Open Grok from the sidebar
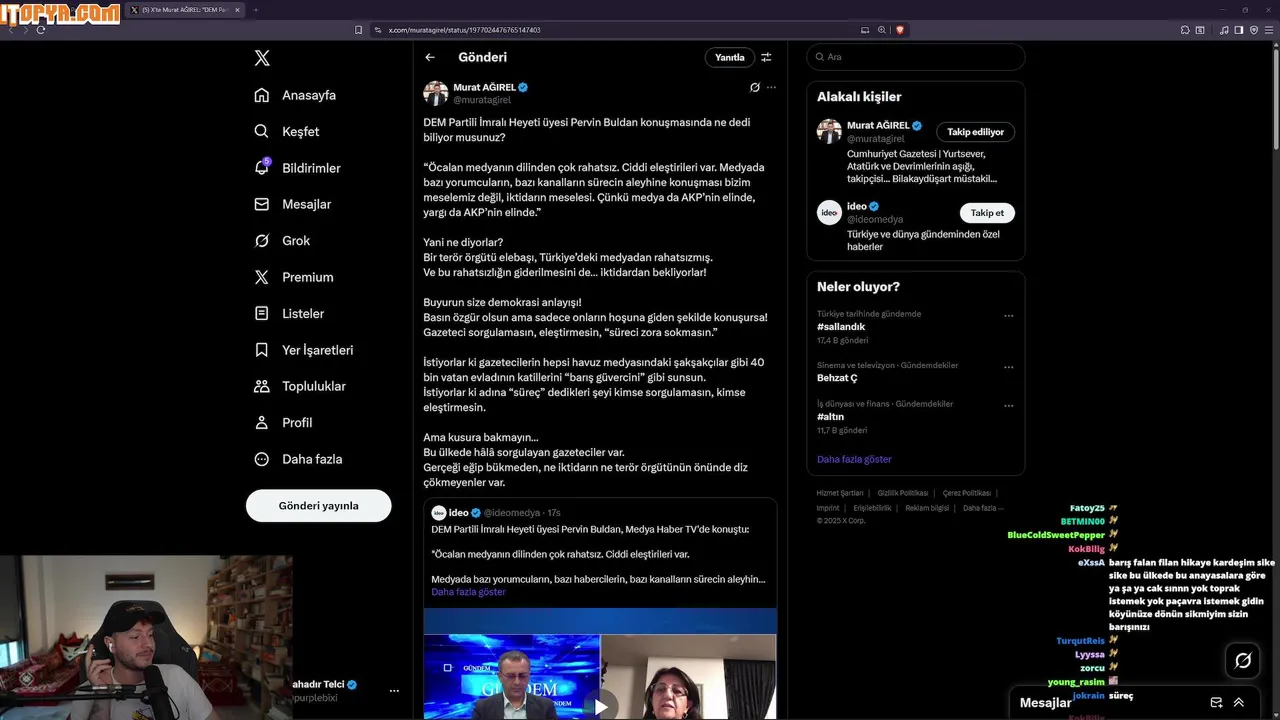The width and height of the screenshot is (1280, 720). point(282,241)
